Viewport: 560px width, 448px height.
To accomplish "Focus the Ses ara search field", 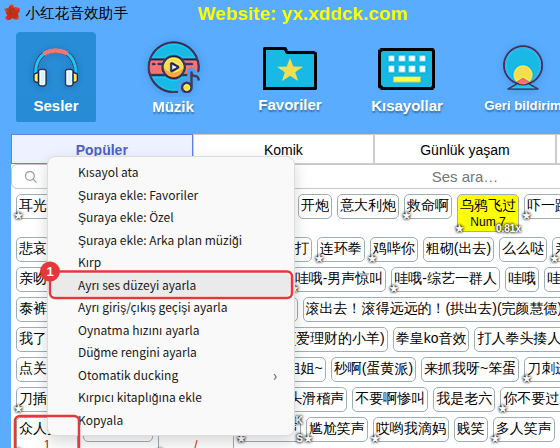I will pos(464,177).
